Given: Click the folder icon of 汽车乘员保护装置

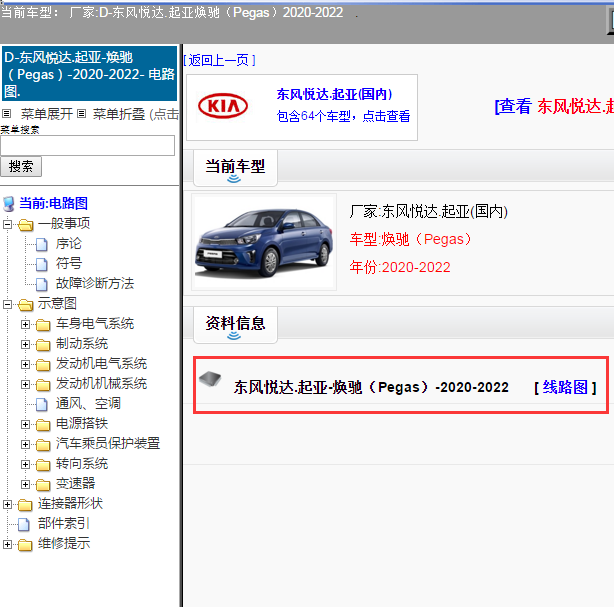Looking at the screenshot, I should pos(43,444).
